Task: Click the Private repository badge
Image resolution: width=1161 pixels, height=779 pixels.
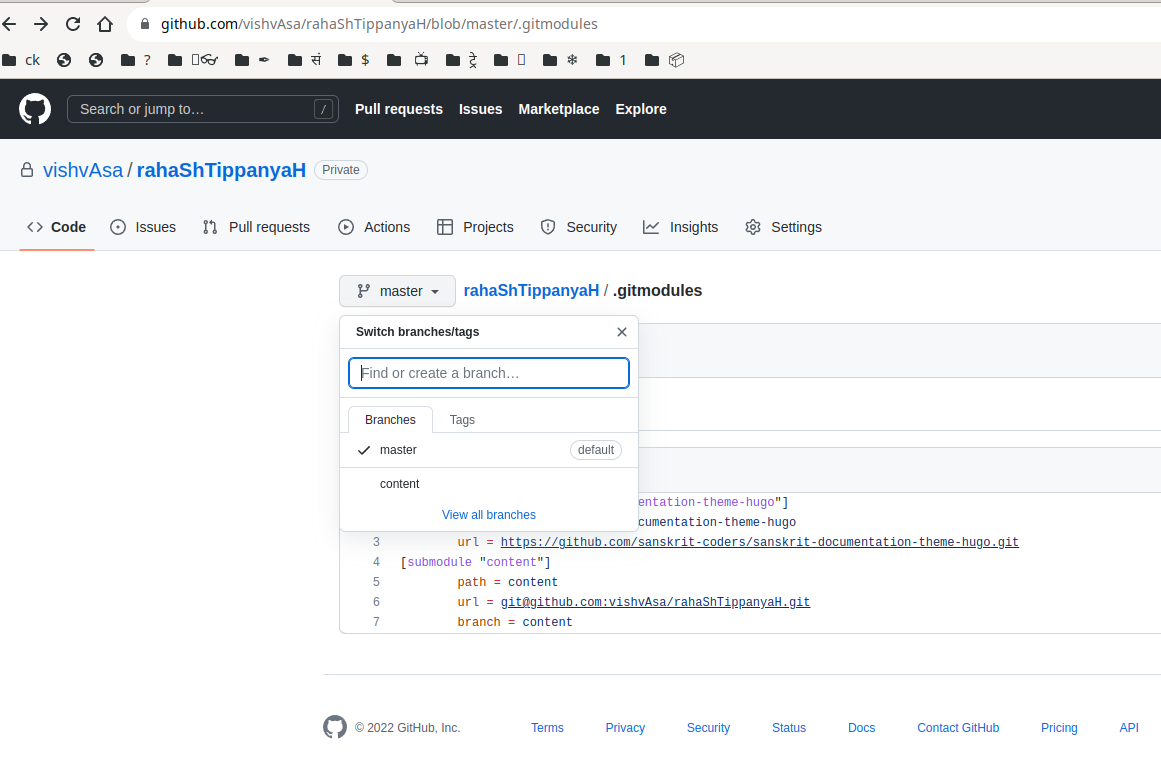Action: click(341, 170)
